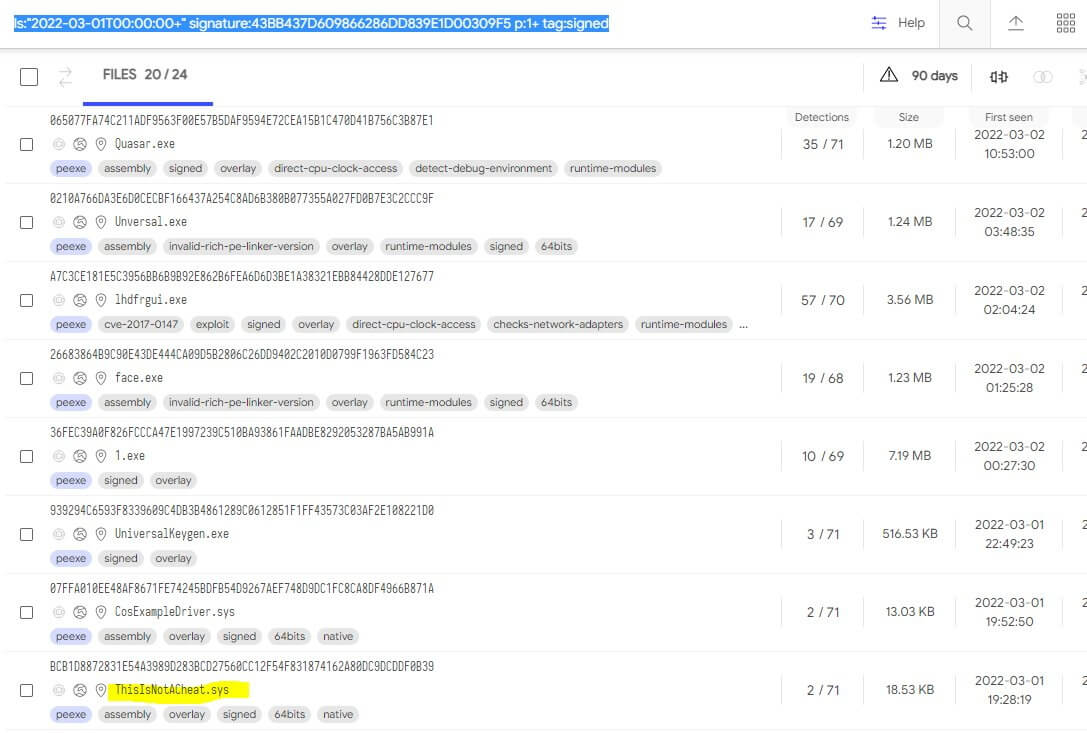Switch to the FILES 20 / 24 tab
1087x733 pixels.
pos(145,75)
